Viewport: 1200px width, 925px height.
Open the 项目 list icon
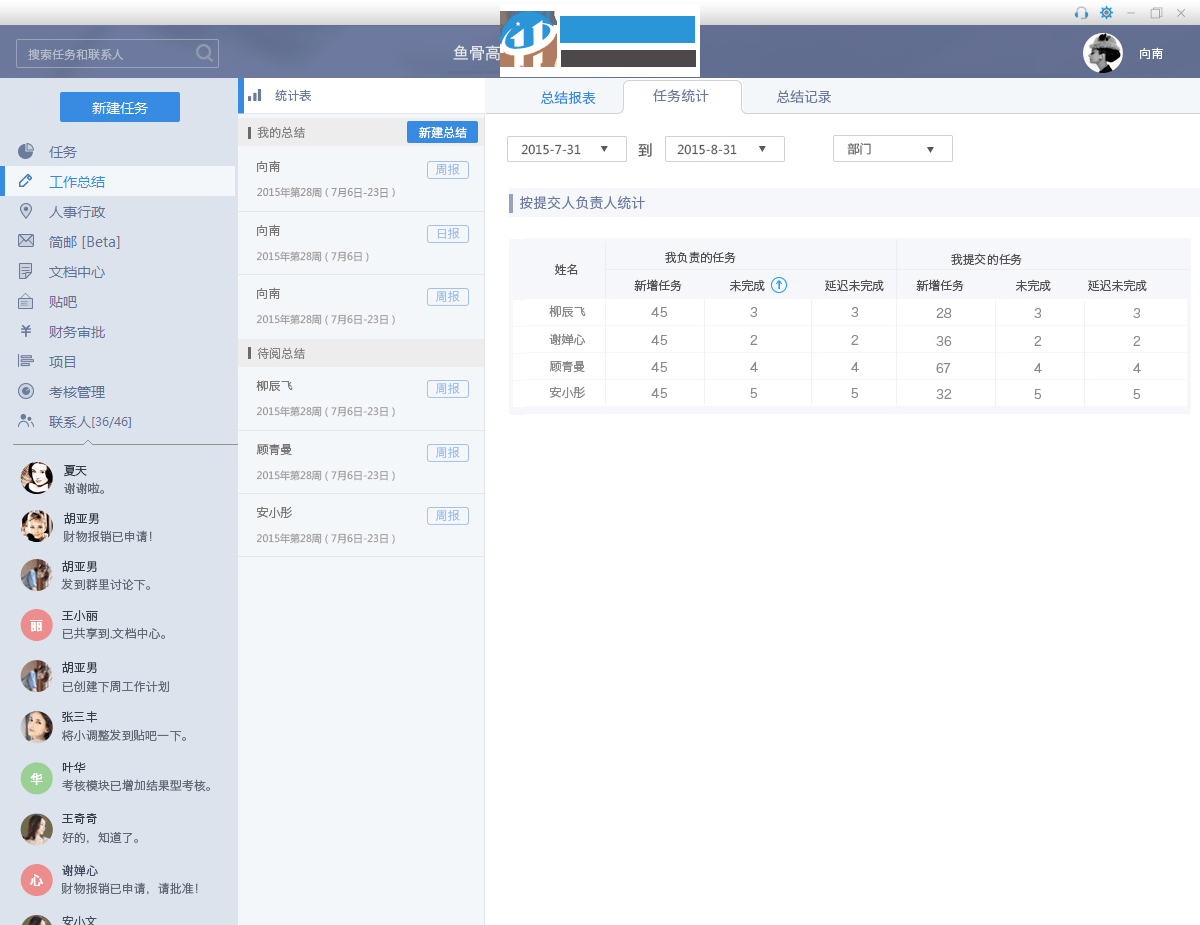[26, 361]
